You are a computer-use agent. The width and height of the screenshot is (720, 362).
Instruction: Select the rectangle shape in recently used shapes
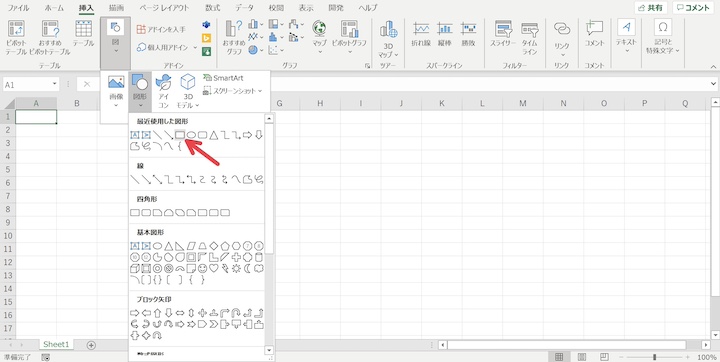pos(180,135)
